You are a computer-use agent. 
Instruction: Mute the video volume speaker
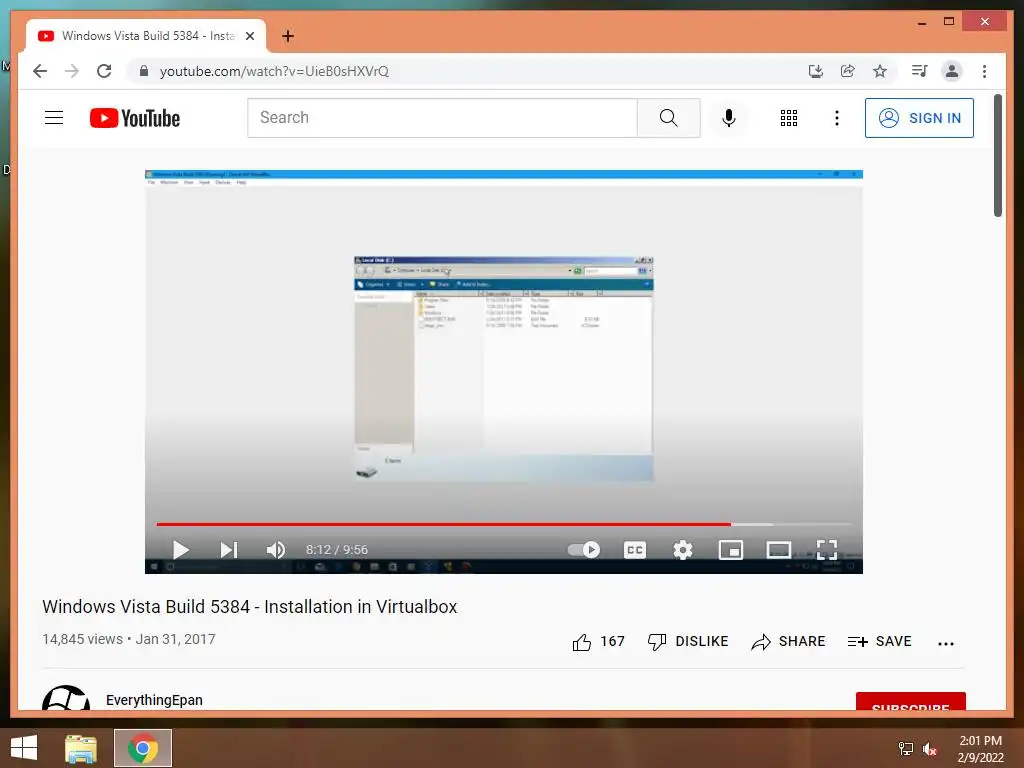276,550
